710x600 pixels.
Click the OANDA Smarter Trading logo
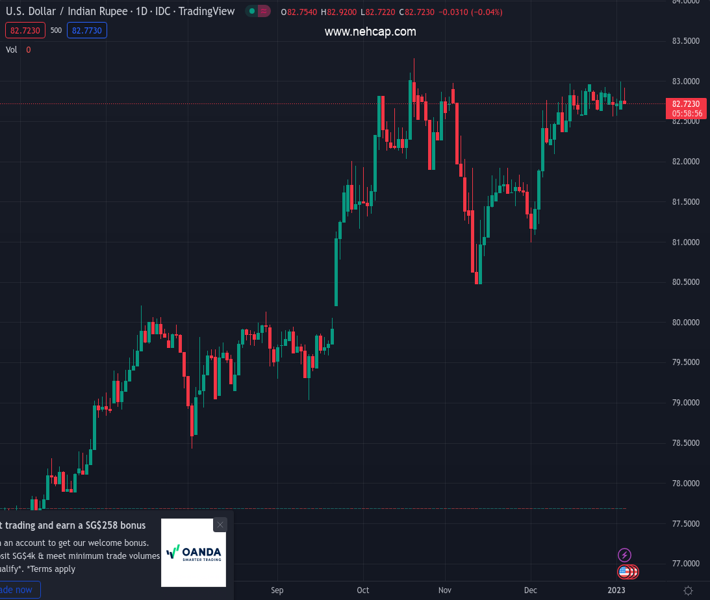point(194,552)
